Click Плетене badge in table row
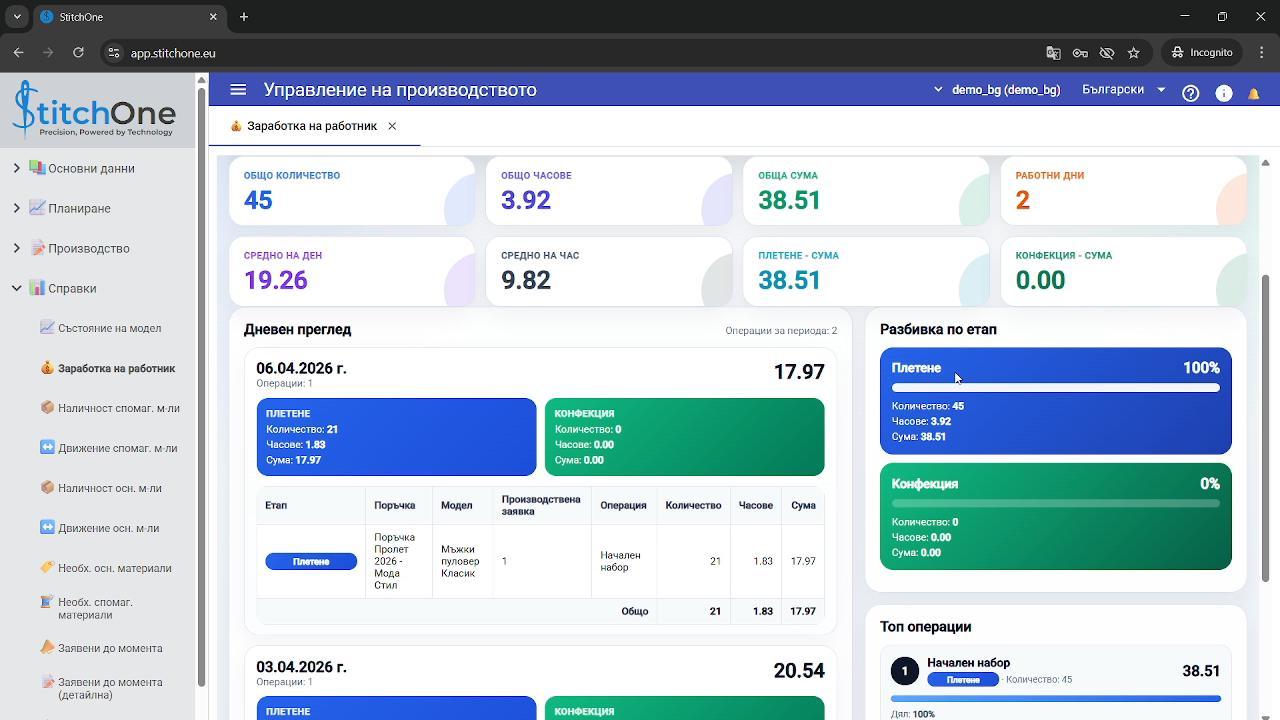The image size is (1280, 720). click(311, 562)
